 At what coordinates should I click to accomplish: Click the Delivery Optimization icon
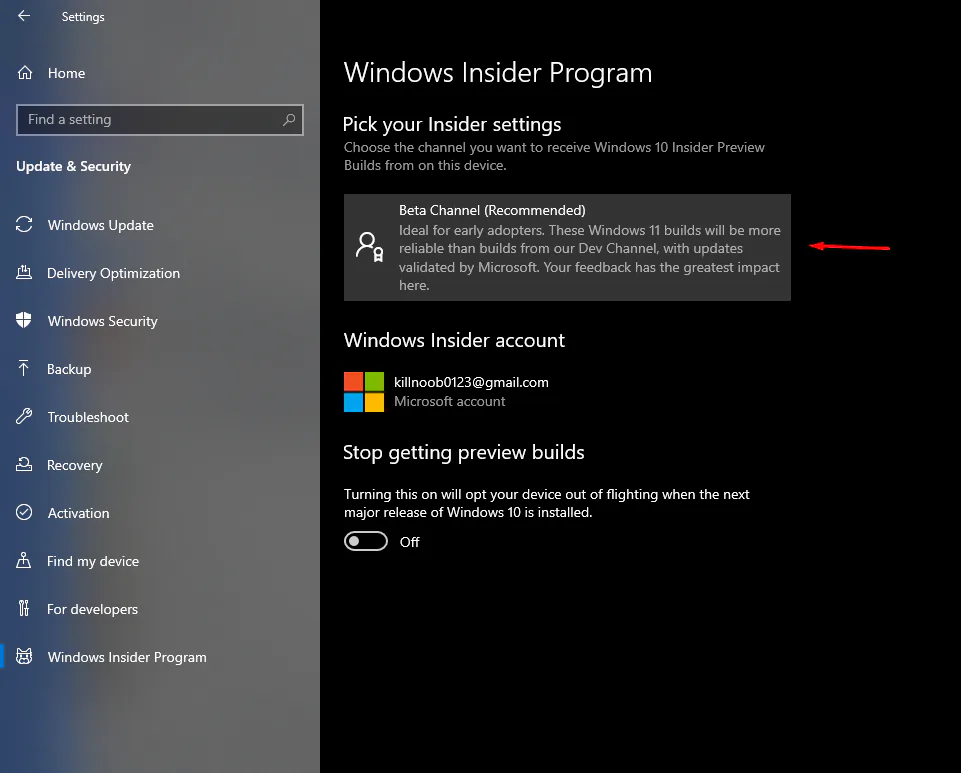click(24, 272)
